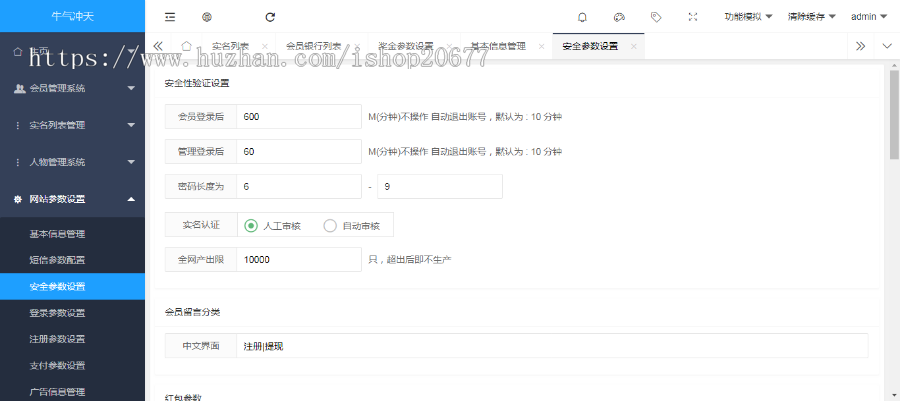Close the 安全参数设置 tab
The width and height of the screenshot is (900, 401).
(x=634, y=46)
